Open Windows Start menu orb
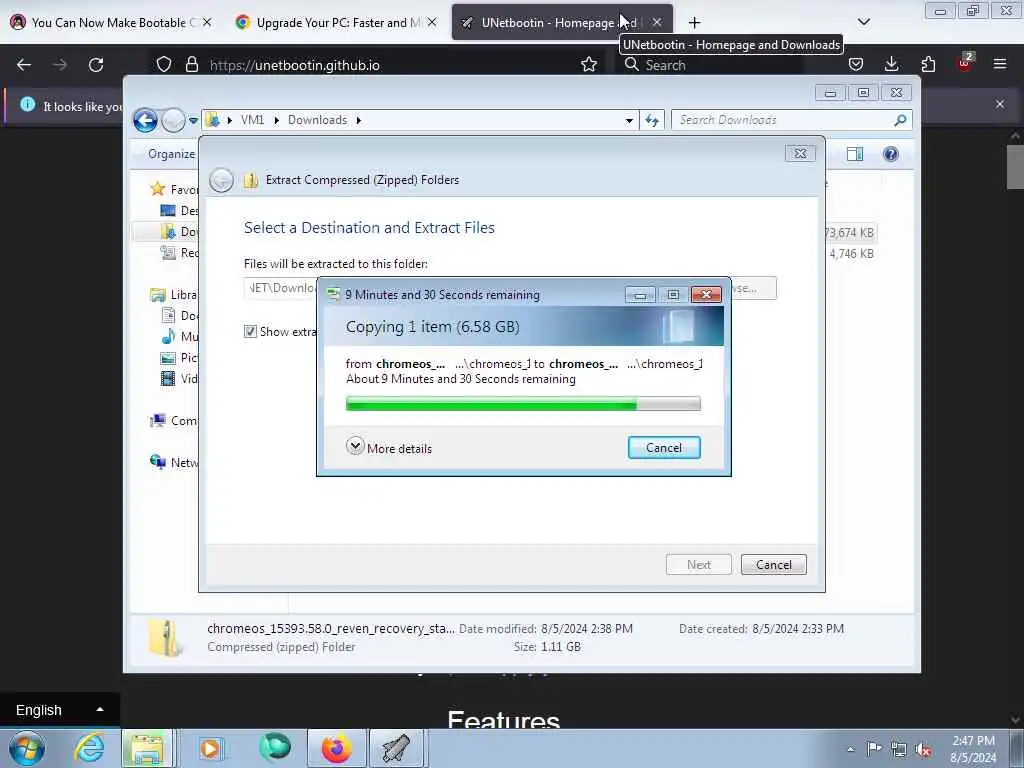This screenshot has height=768, width=1024. tap(27, 748)
